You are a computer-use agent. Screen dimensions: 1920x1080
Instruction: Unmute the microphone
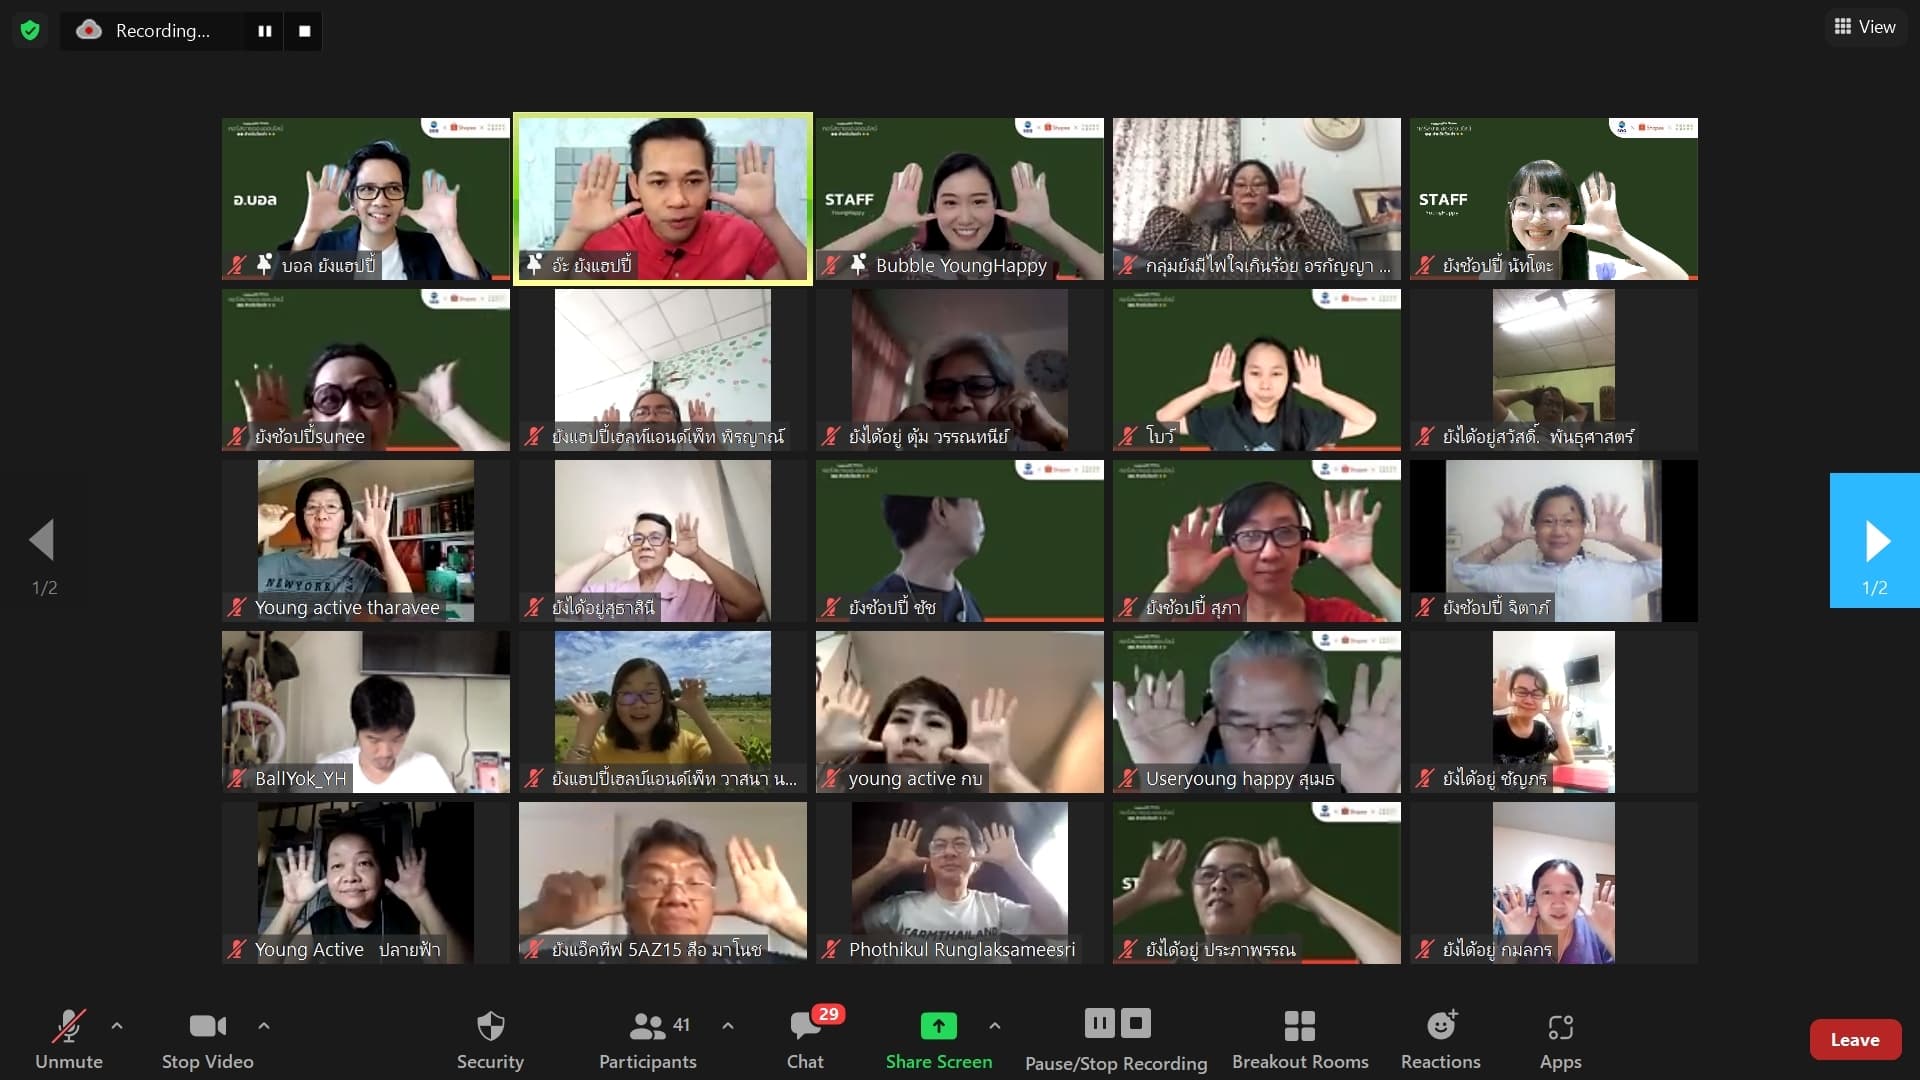tap(69, 1040)
